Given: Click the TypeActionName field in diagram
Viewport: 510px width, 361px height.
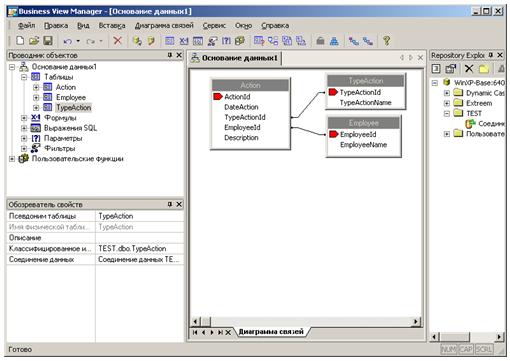Looking at the screenshot, I should [365, 103].
